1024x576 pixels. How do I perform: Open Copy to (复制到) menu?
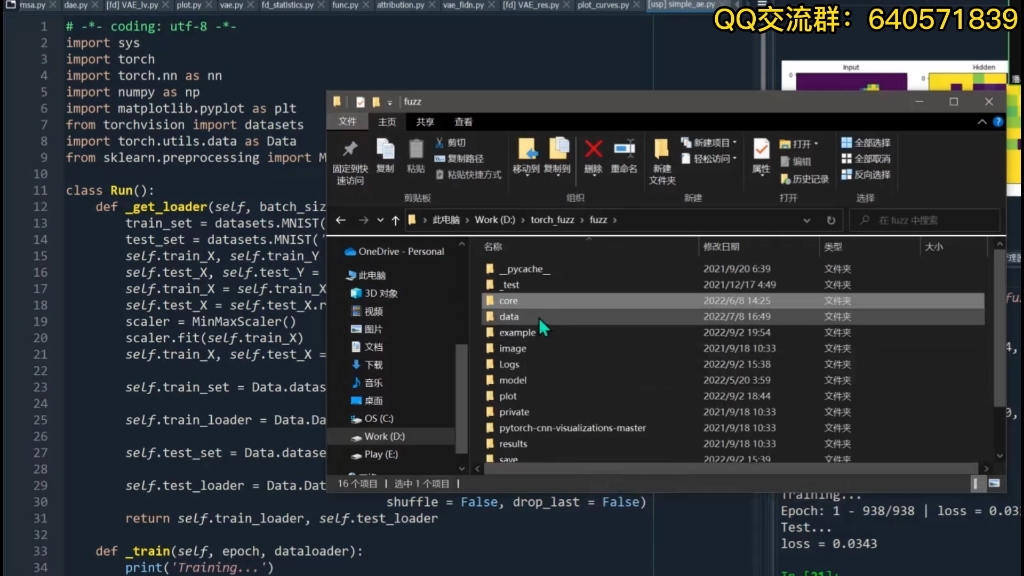pos(558,156)
